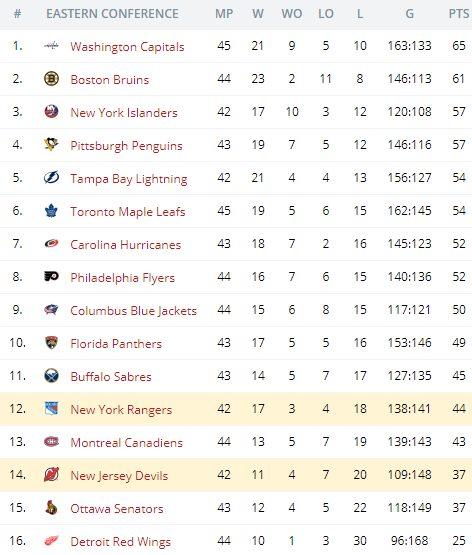Click the Eastern Conference column header
472x555 pixels.
(x=112, y=14)
